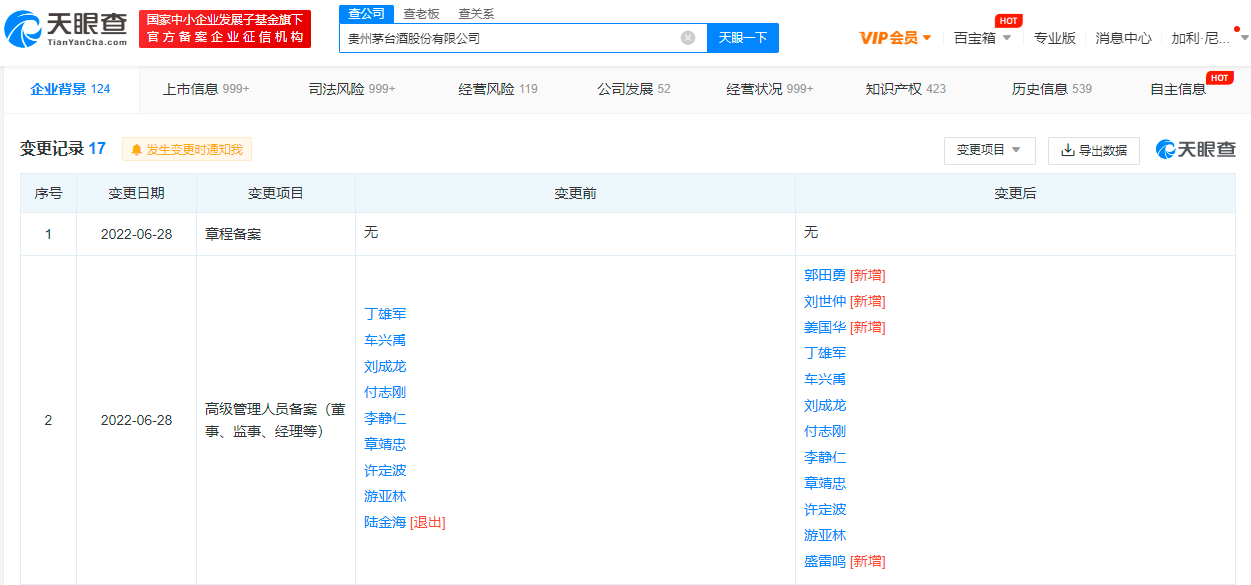Open 章靖忠 link in 变更前 column

pos(385,444)
